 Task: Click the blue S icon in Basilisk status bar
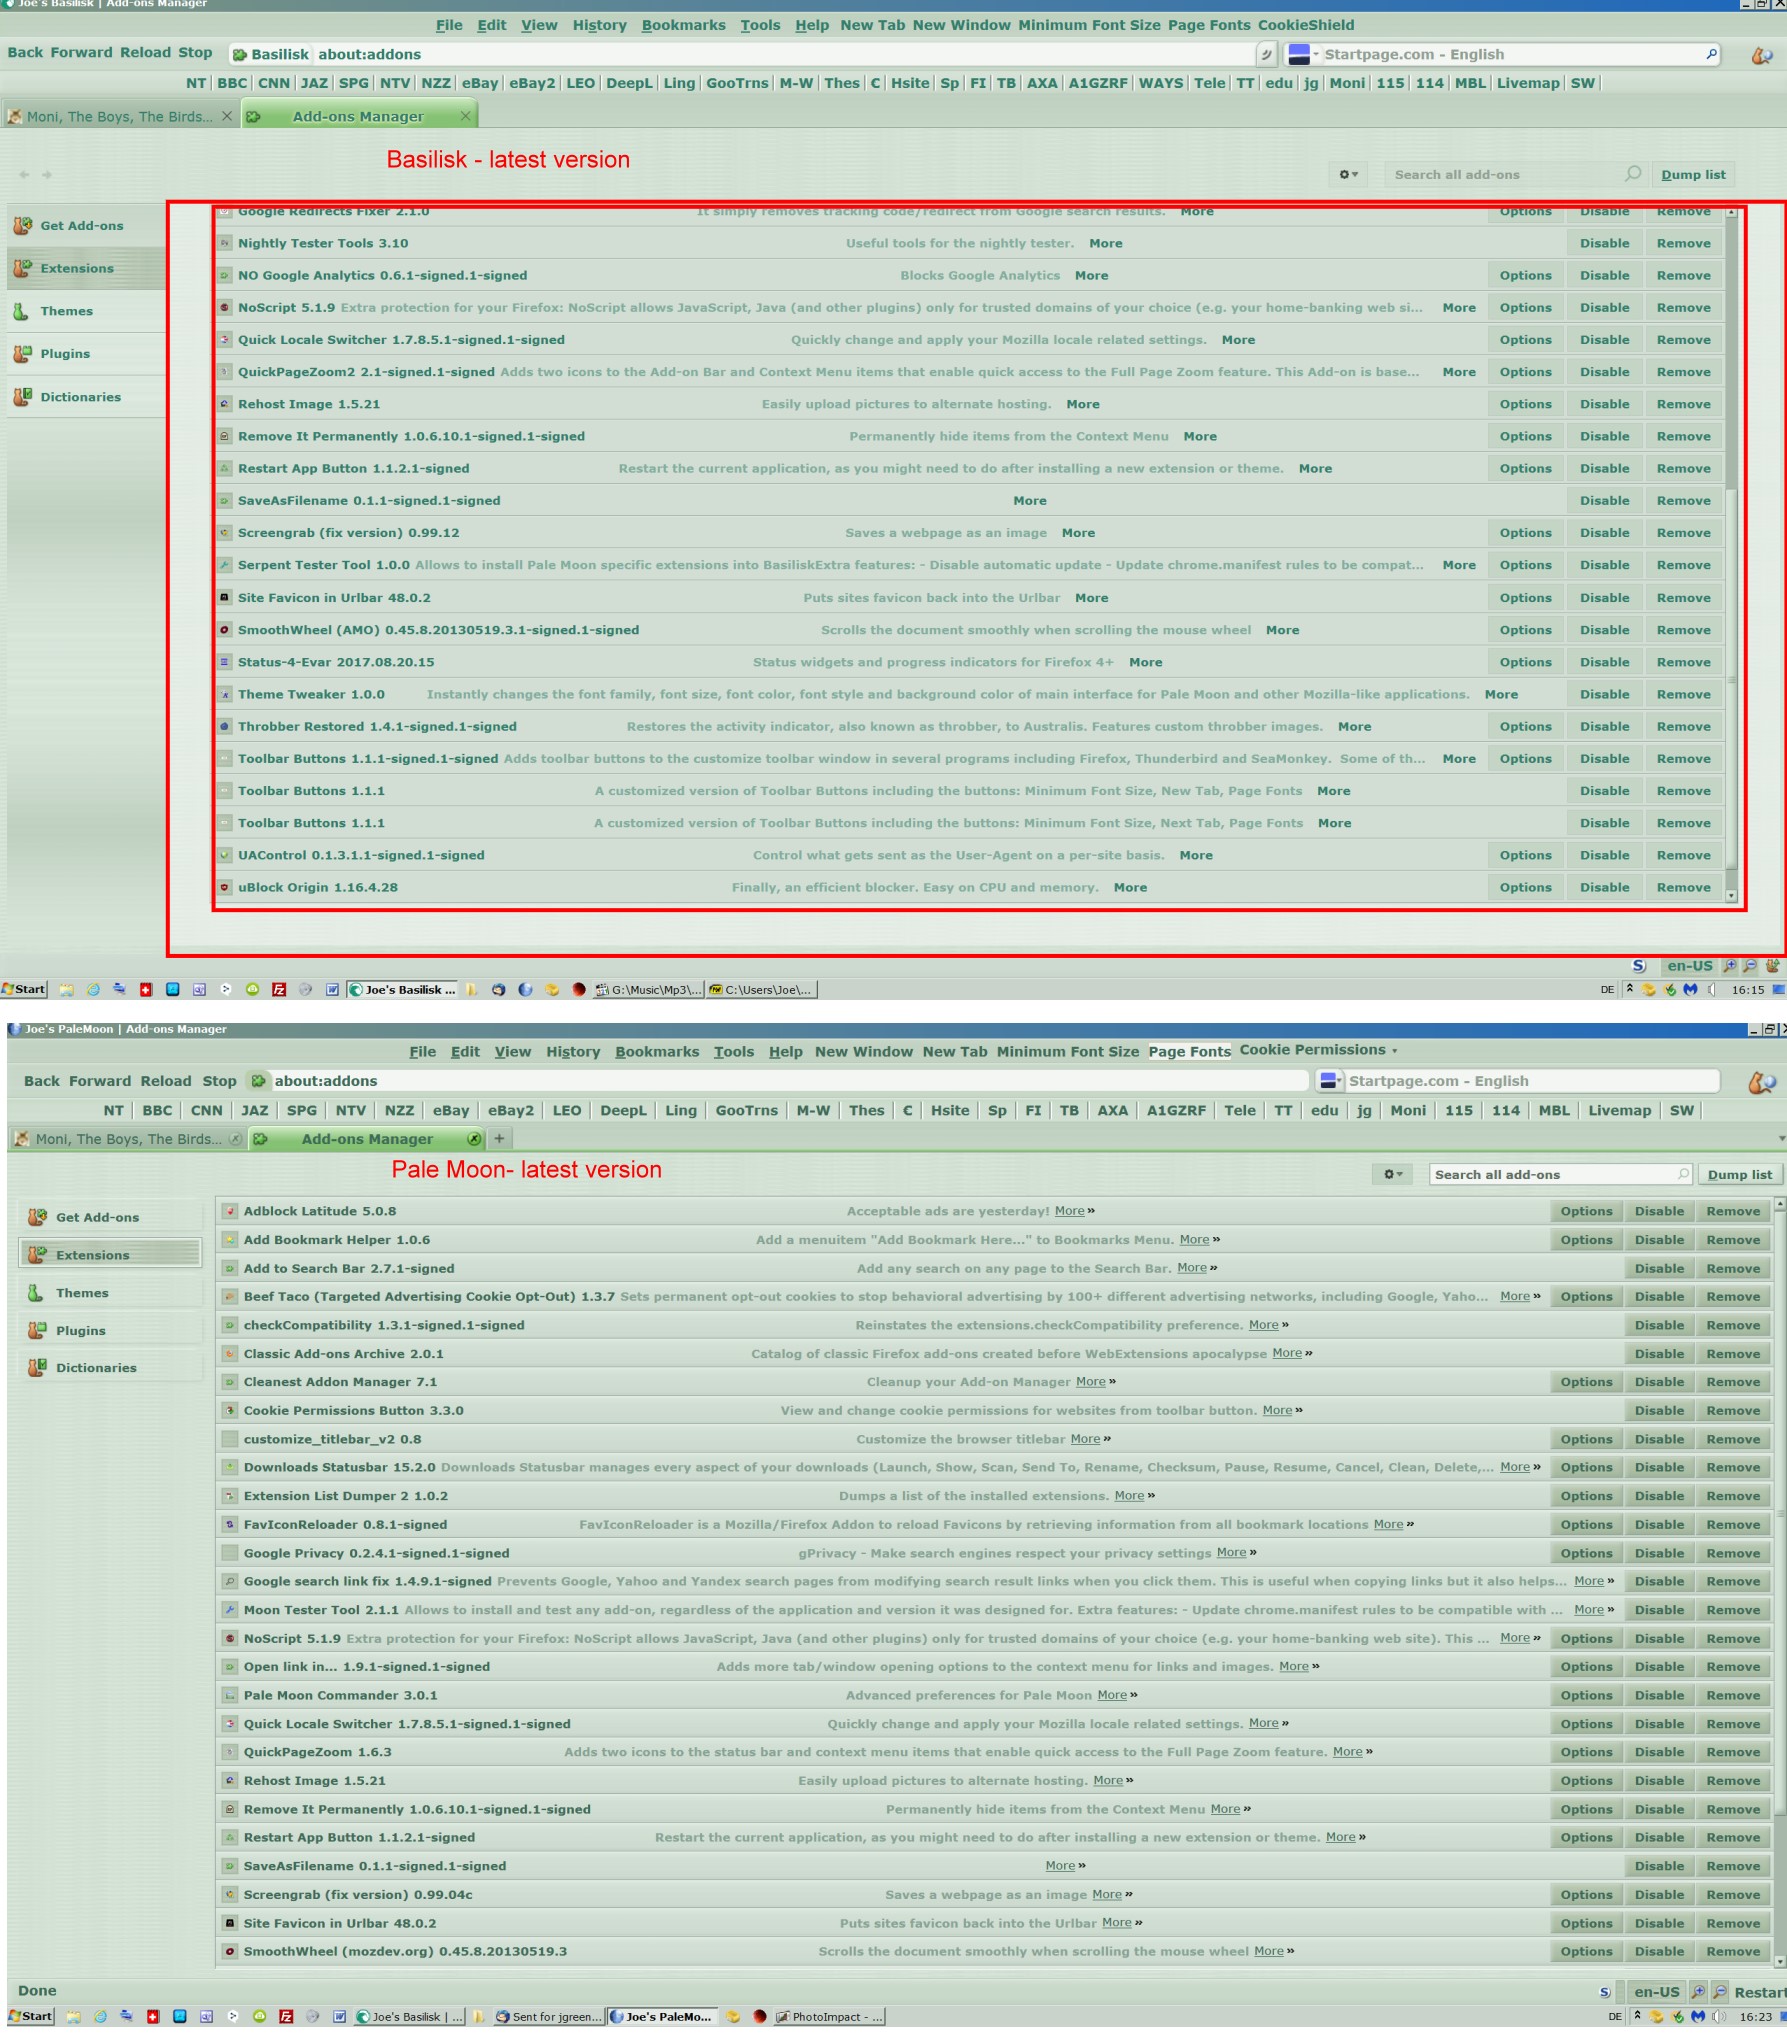tap(1638, 965)
